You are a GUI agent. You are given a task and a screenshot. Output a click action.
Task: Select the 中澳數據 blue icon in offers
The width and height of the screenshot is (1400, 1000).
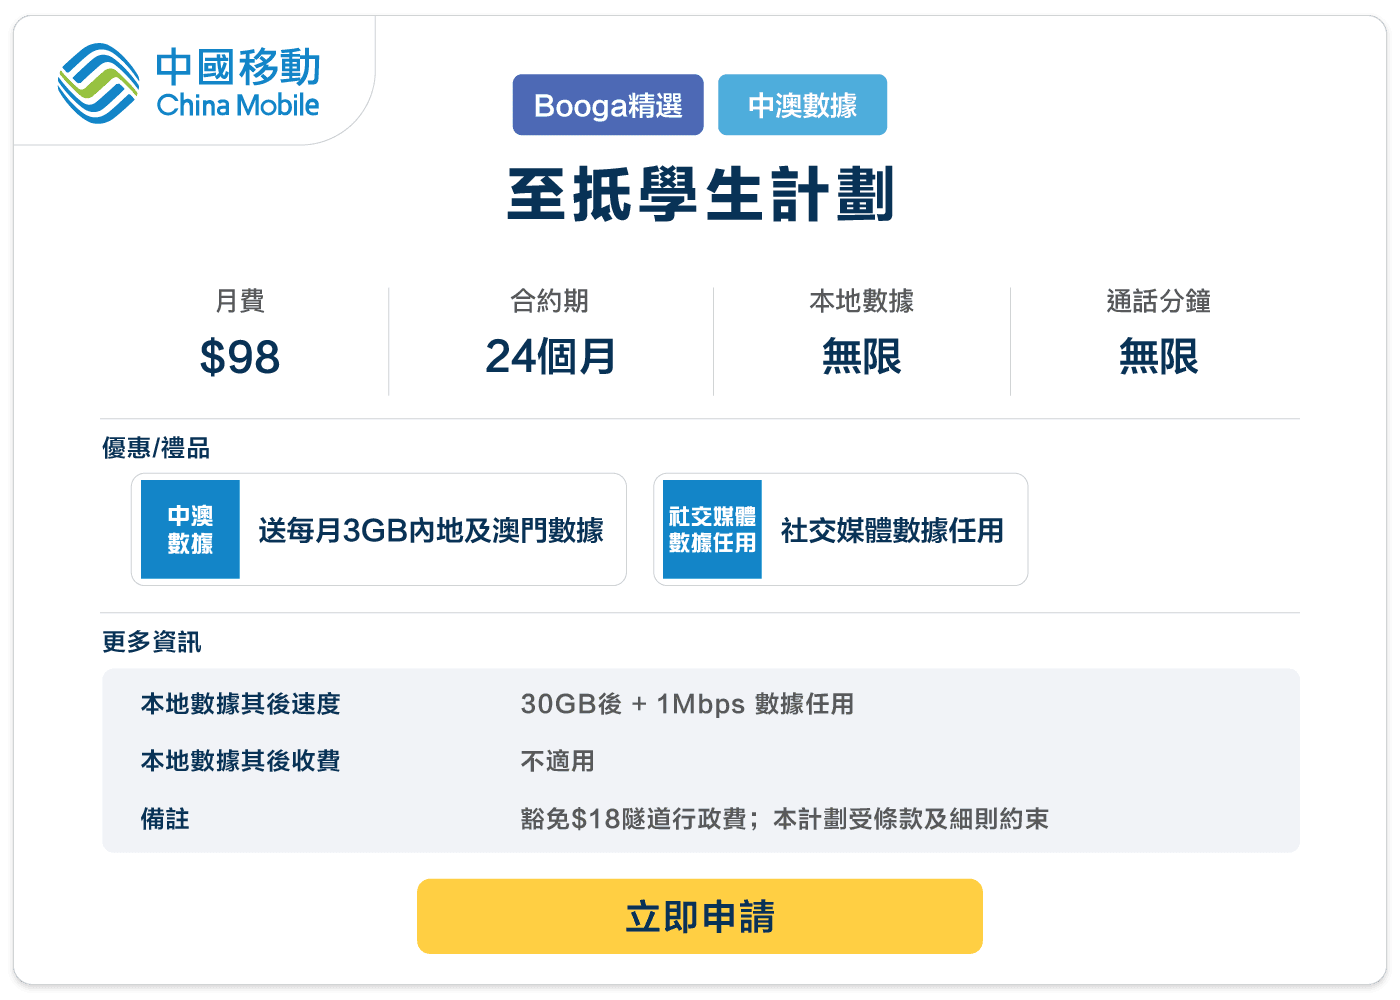pyautogui.click(x=190, y=529)
